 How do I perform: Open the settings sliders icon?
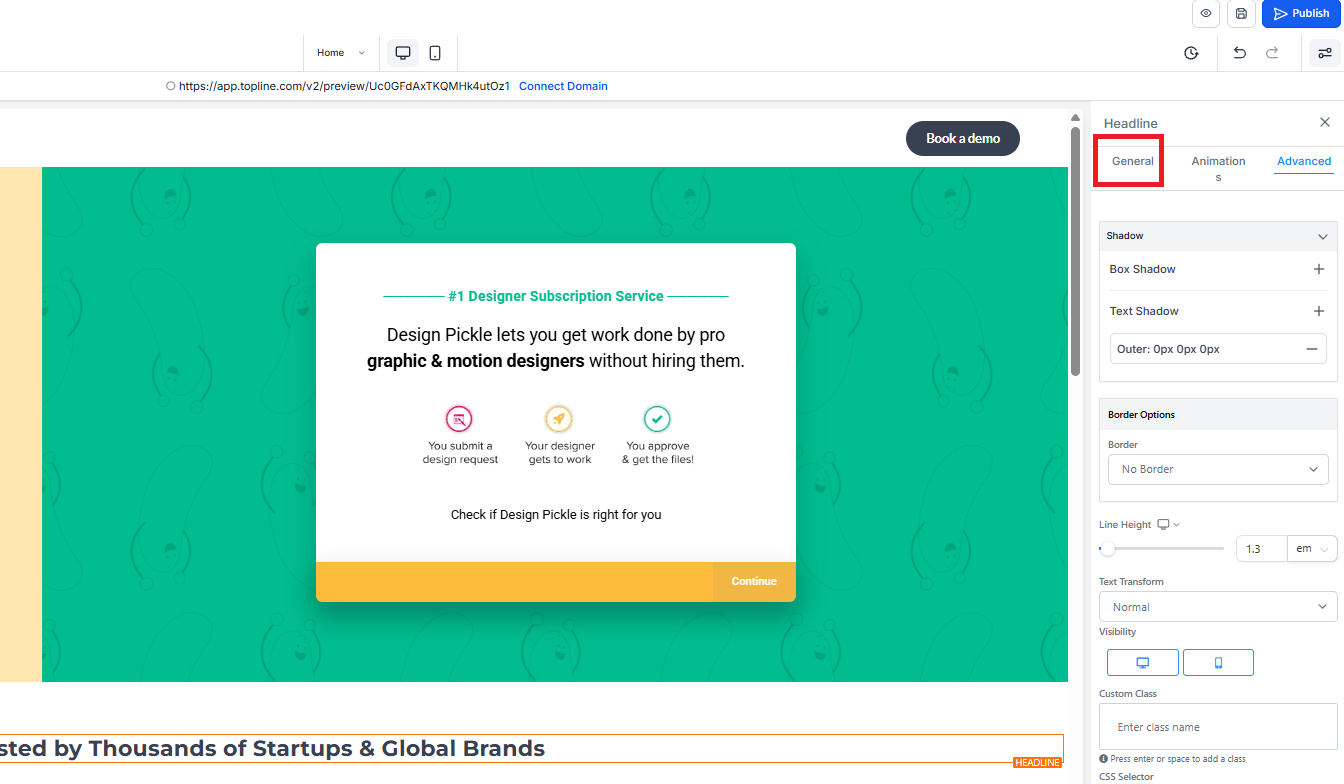pyautogui.click(x=1325, y=53)
